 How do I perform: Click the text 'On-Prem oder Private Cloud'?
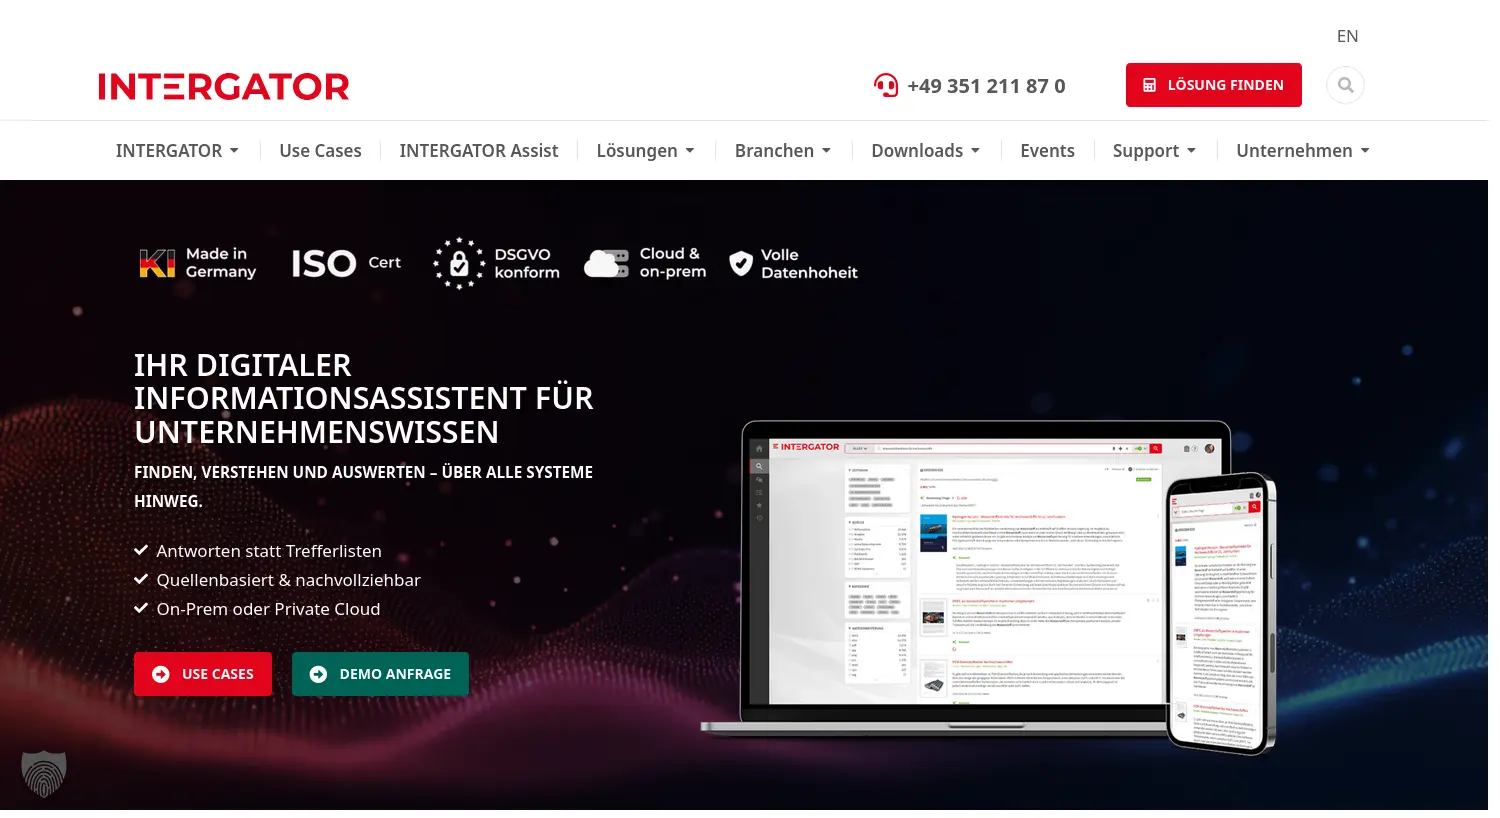tap(268, 609)
